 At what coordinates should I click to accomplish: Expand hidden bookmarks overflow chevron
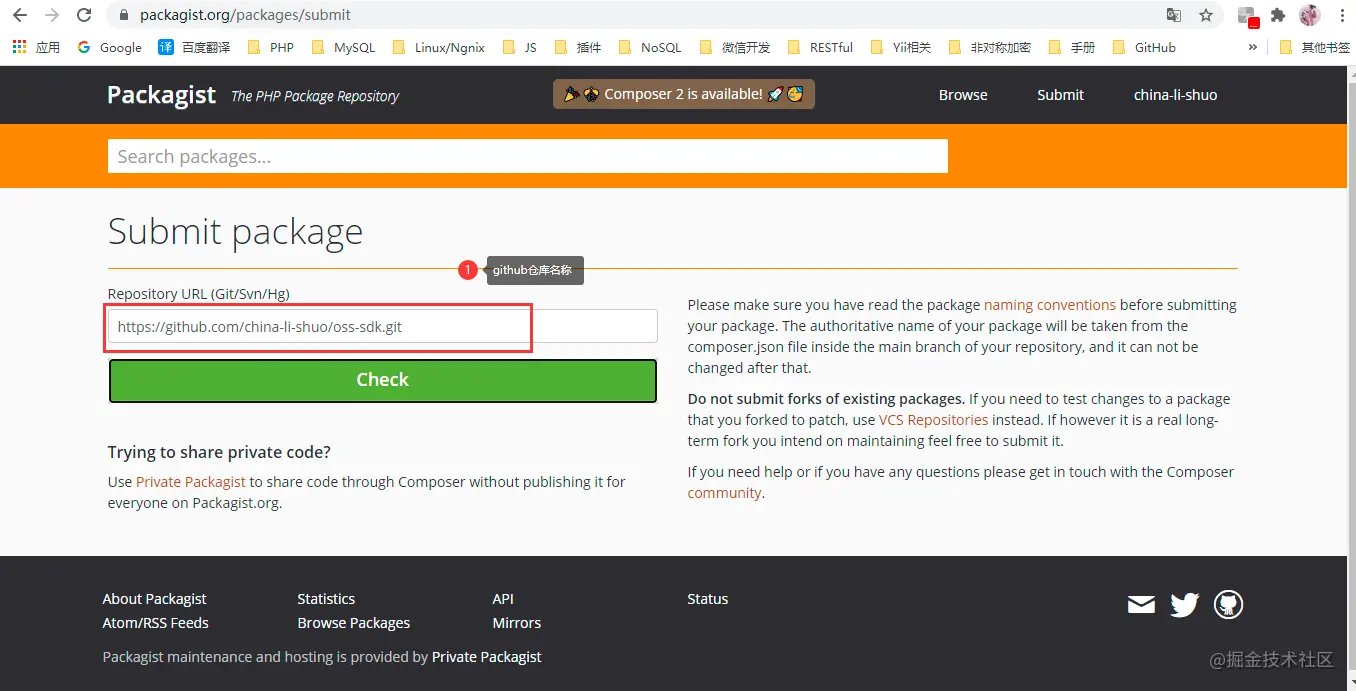[1253, 47]
